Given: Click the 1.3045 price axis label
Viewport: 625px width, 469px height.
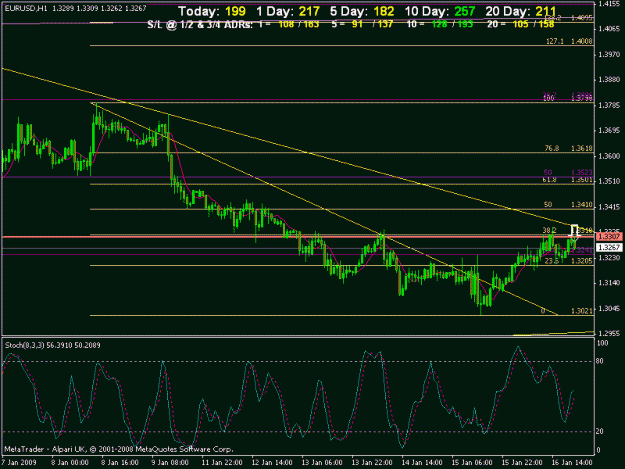Looking at the screenshot, I should (x=609, y=308).
